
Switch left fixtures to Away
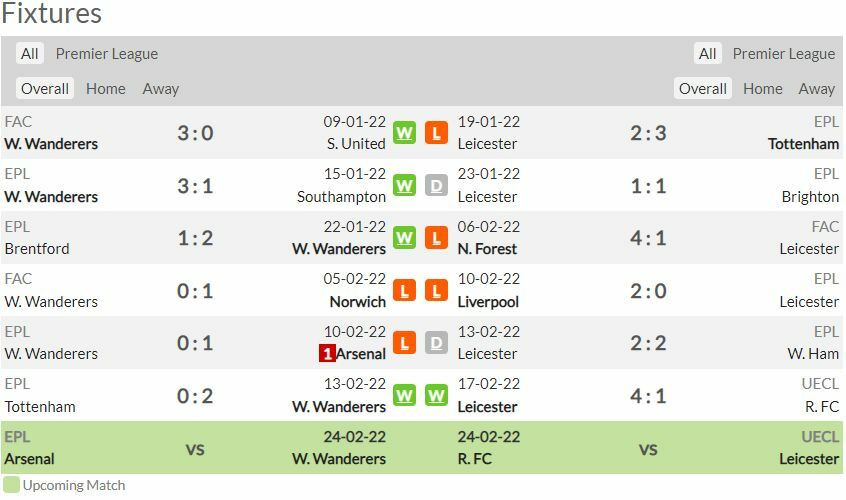pyautogui.click(x=160, y=89)
